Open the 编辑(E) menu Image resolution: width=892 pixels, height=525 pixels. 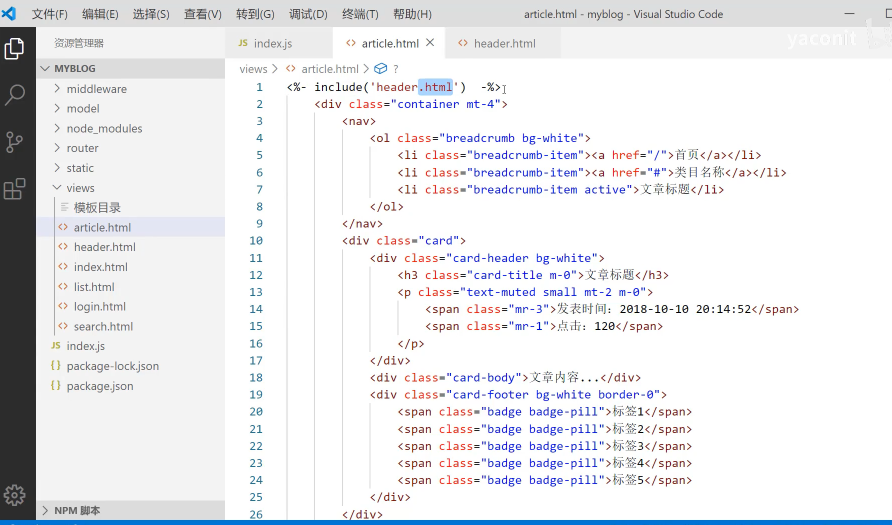coord(100,14)
